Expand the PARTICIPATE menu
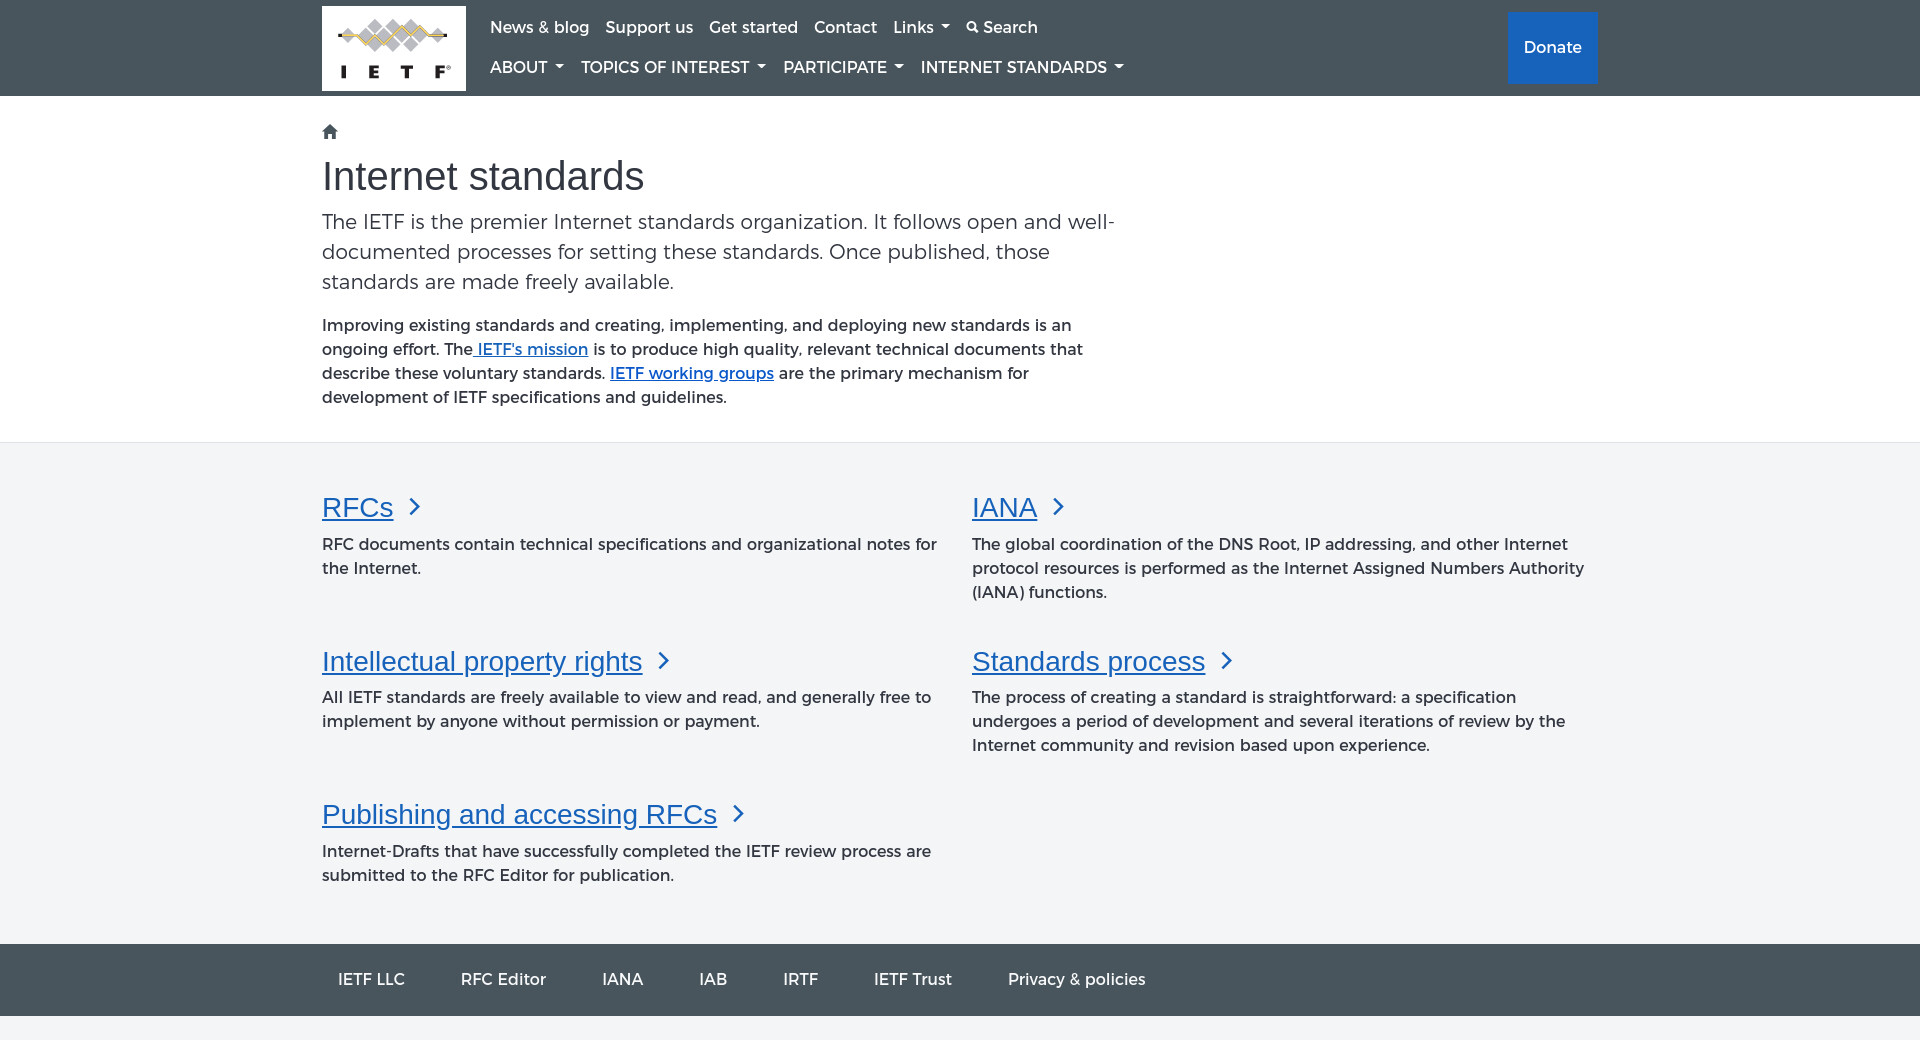This screenshot has height=1040, width=1920. (843, 67)
